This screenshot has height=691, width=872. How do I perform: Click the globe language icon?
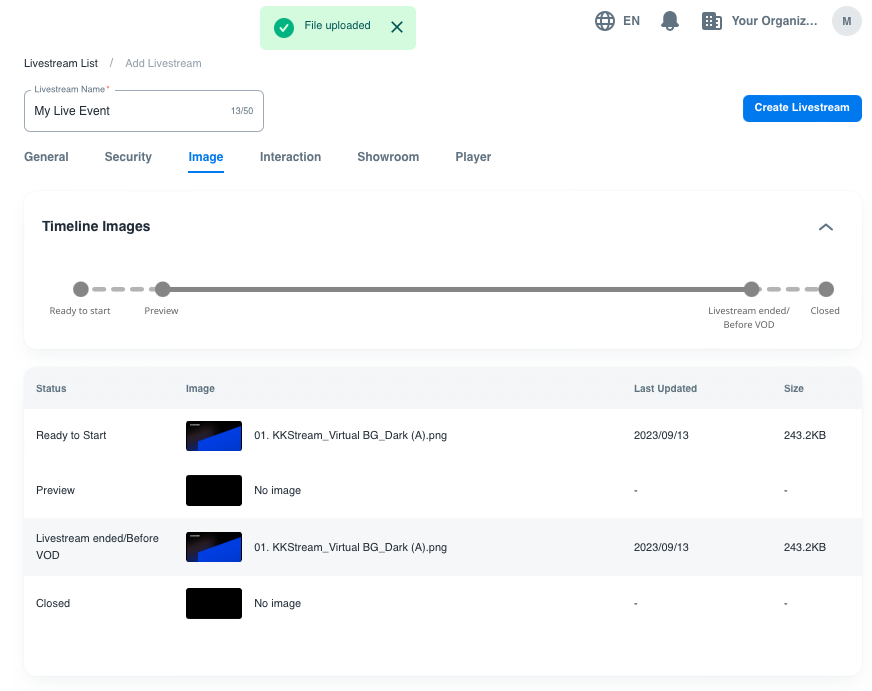tap(605, 21)
